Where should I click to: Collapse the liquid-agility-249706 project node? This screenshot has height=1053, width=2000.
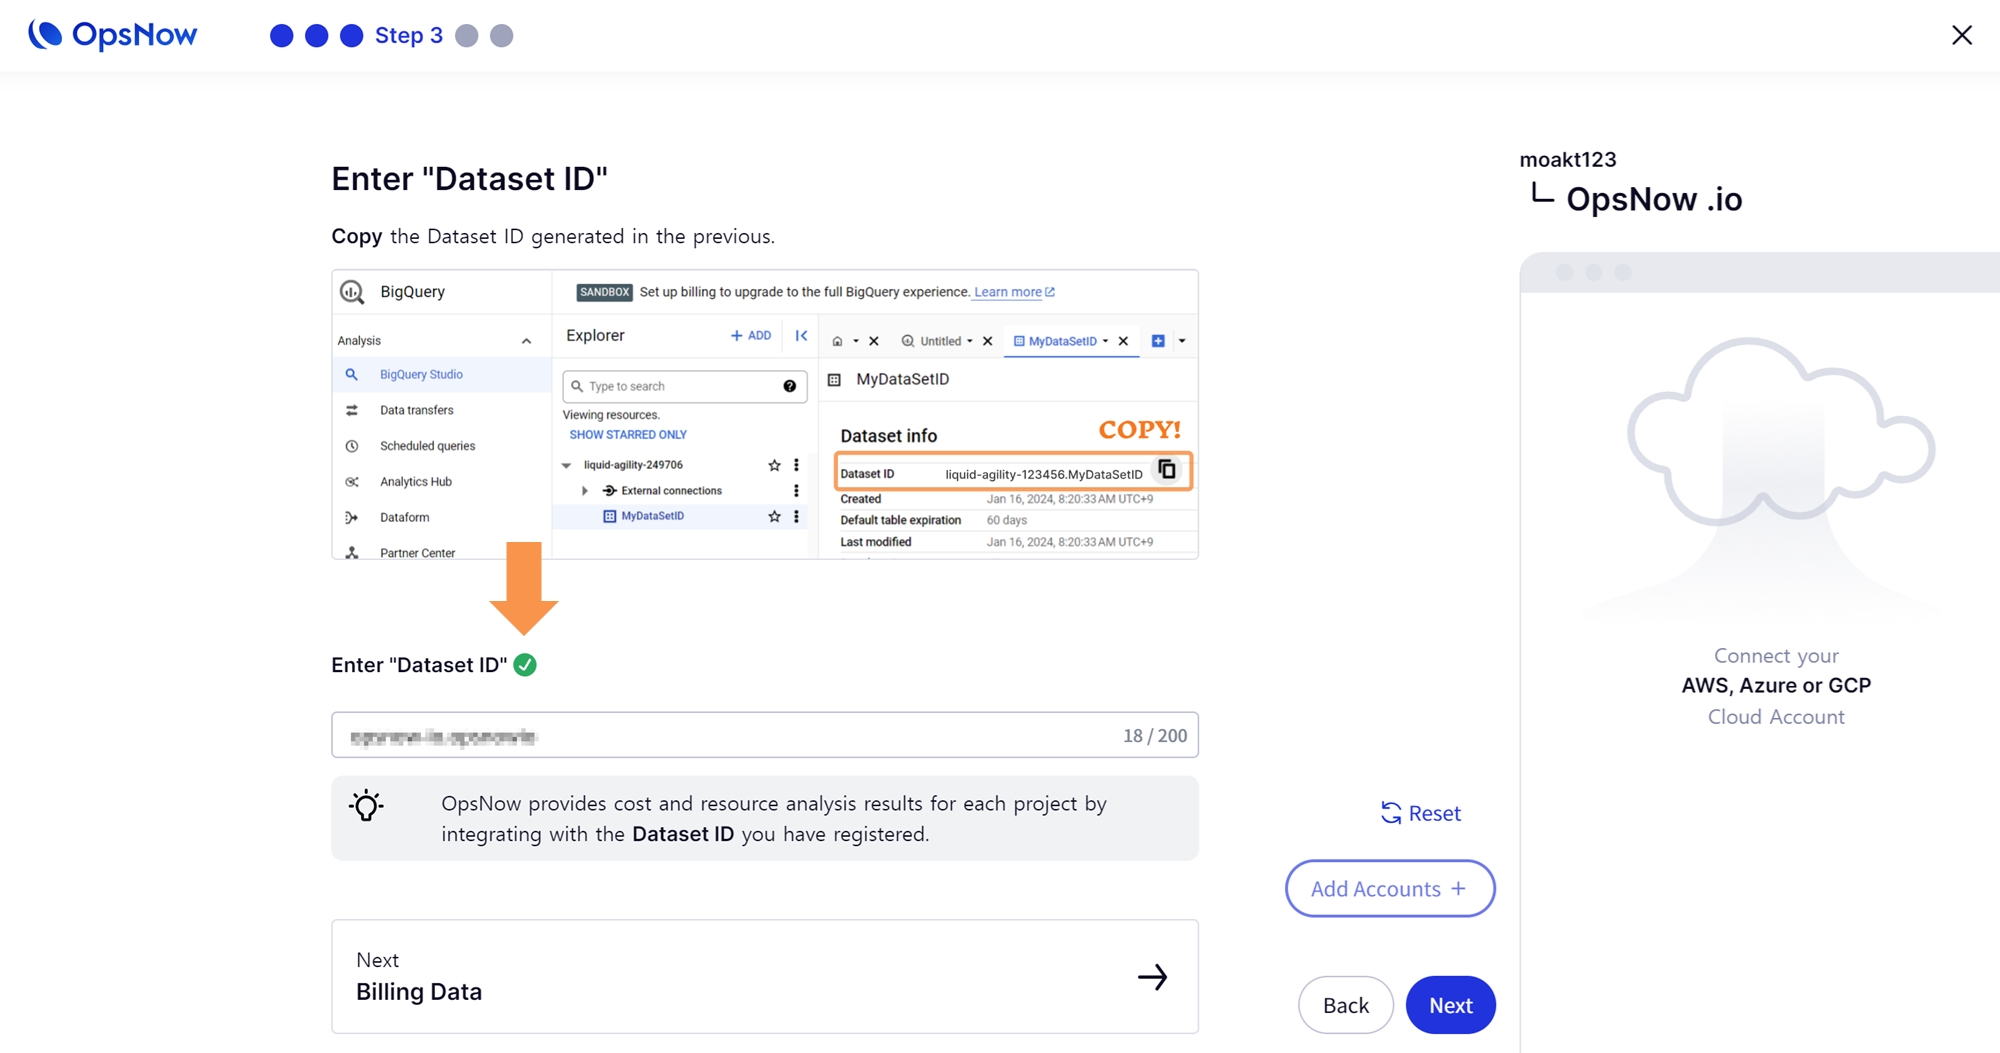point(567,465)
